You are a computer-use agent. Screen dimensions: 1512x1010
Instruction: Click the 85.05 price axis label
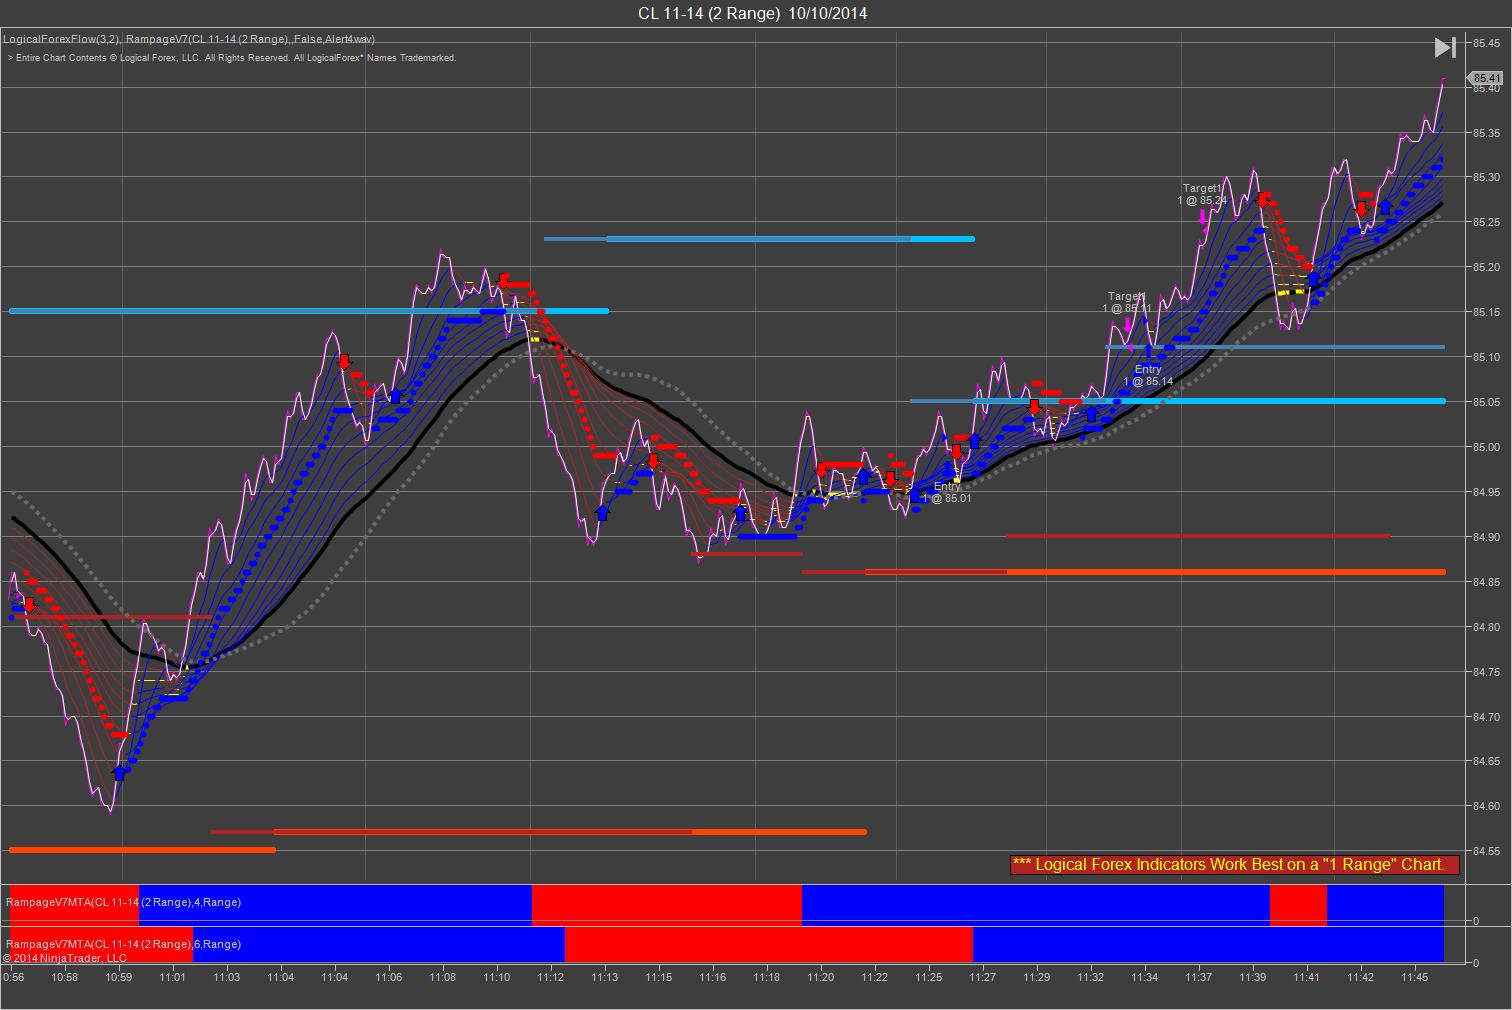click(x=1486, y=402)
